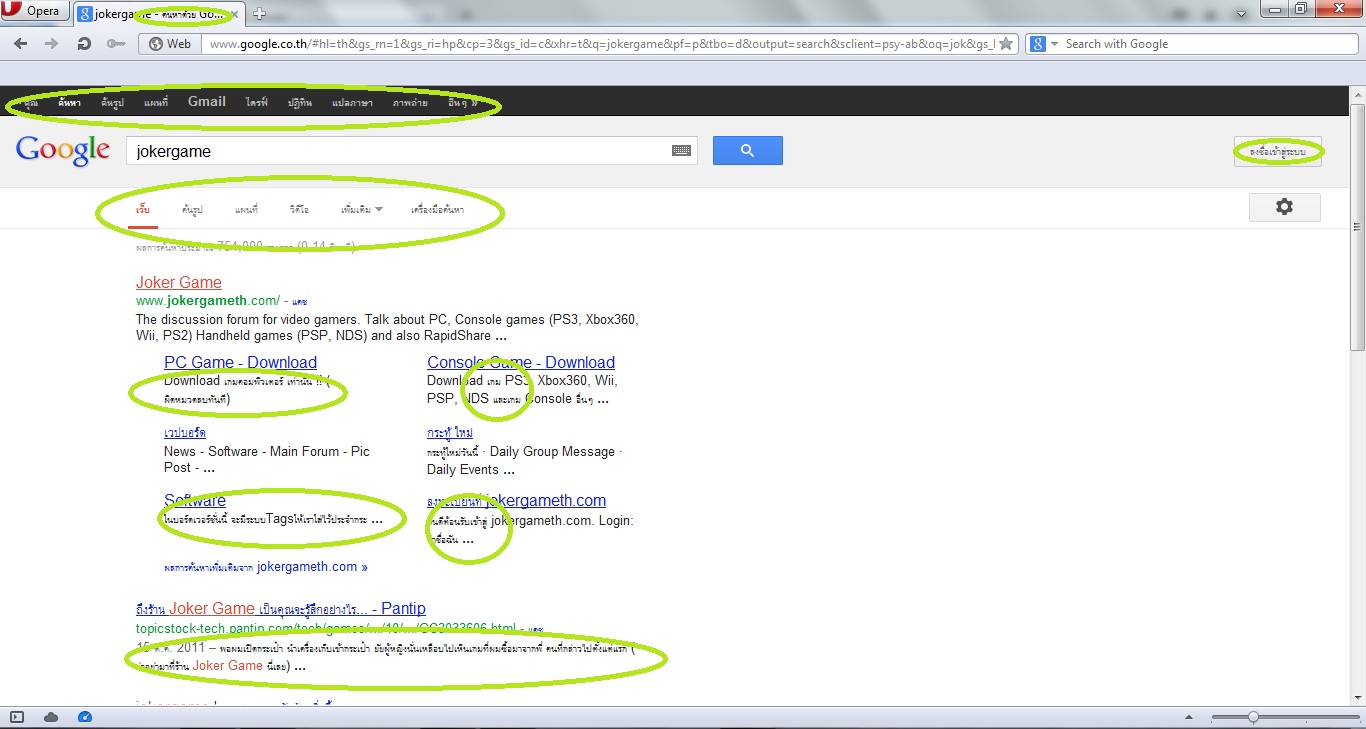Open แผนที่ in the black Google bar
Image resolution: width=1366 pixels, height=729 pixels.
(x=156, y=102)
